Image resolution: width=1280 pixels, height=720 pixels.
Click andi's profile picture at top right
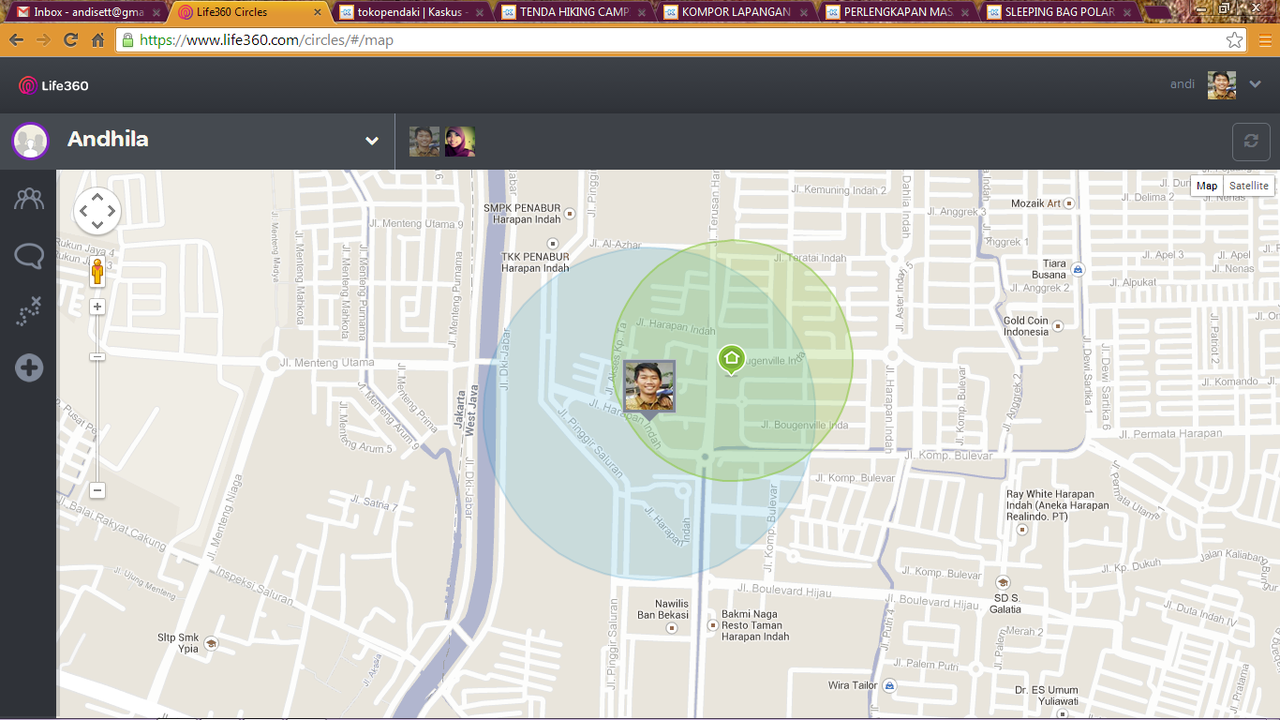click(x=1222, y=85)
